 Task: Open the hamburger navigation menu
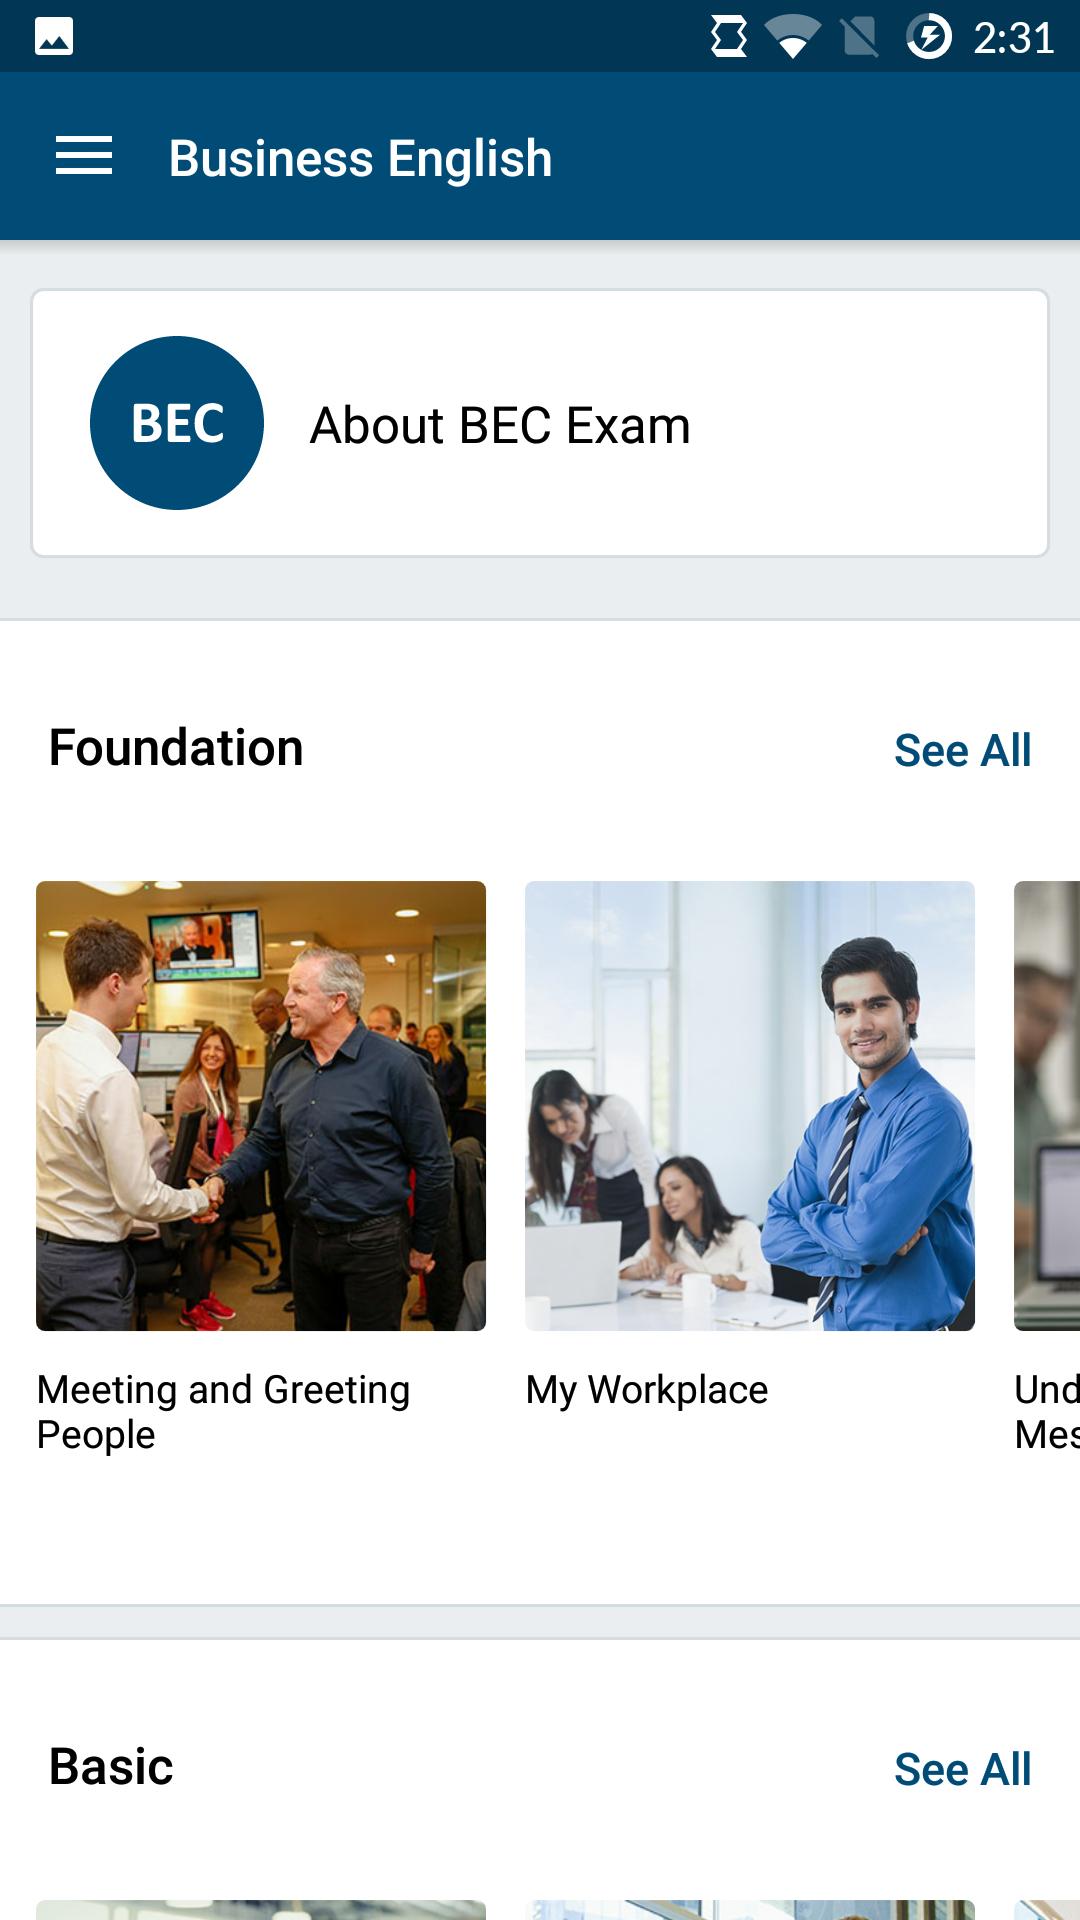coord(84,157)
